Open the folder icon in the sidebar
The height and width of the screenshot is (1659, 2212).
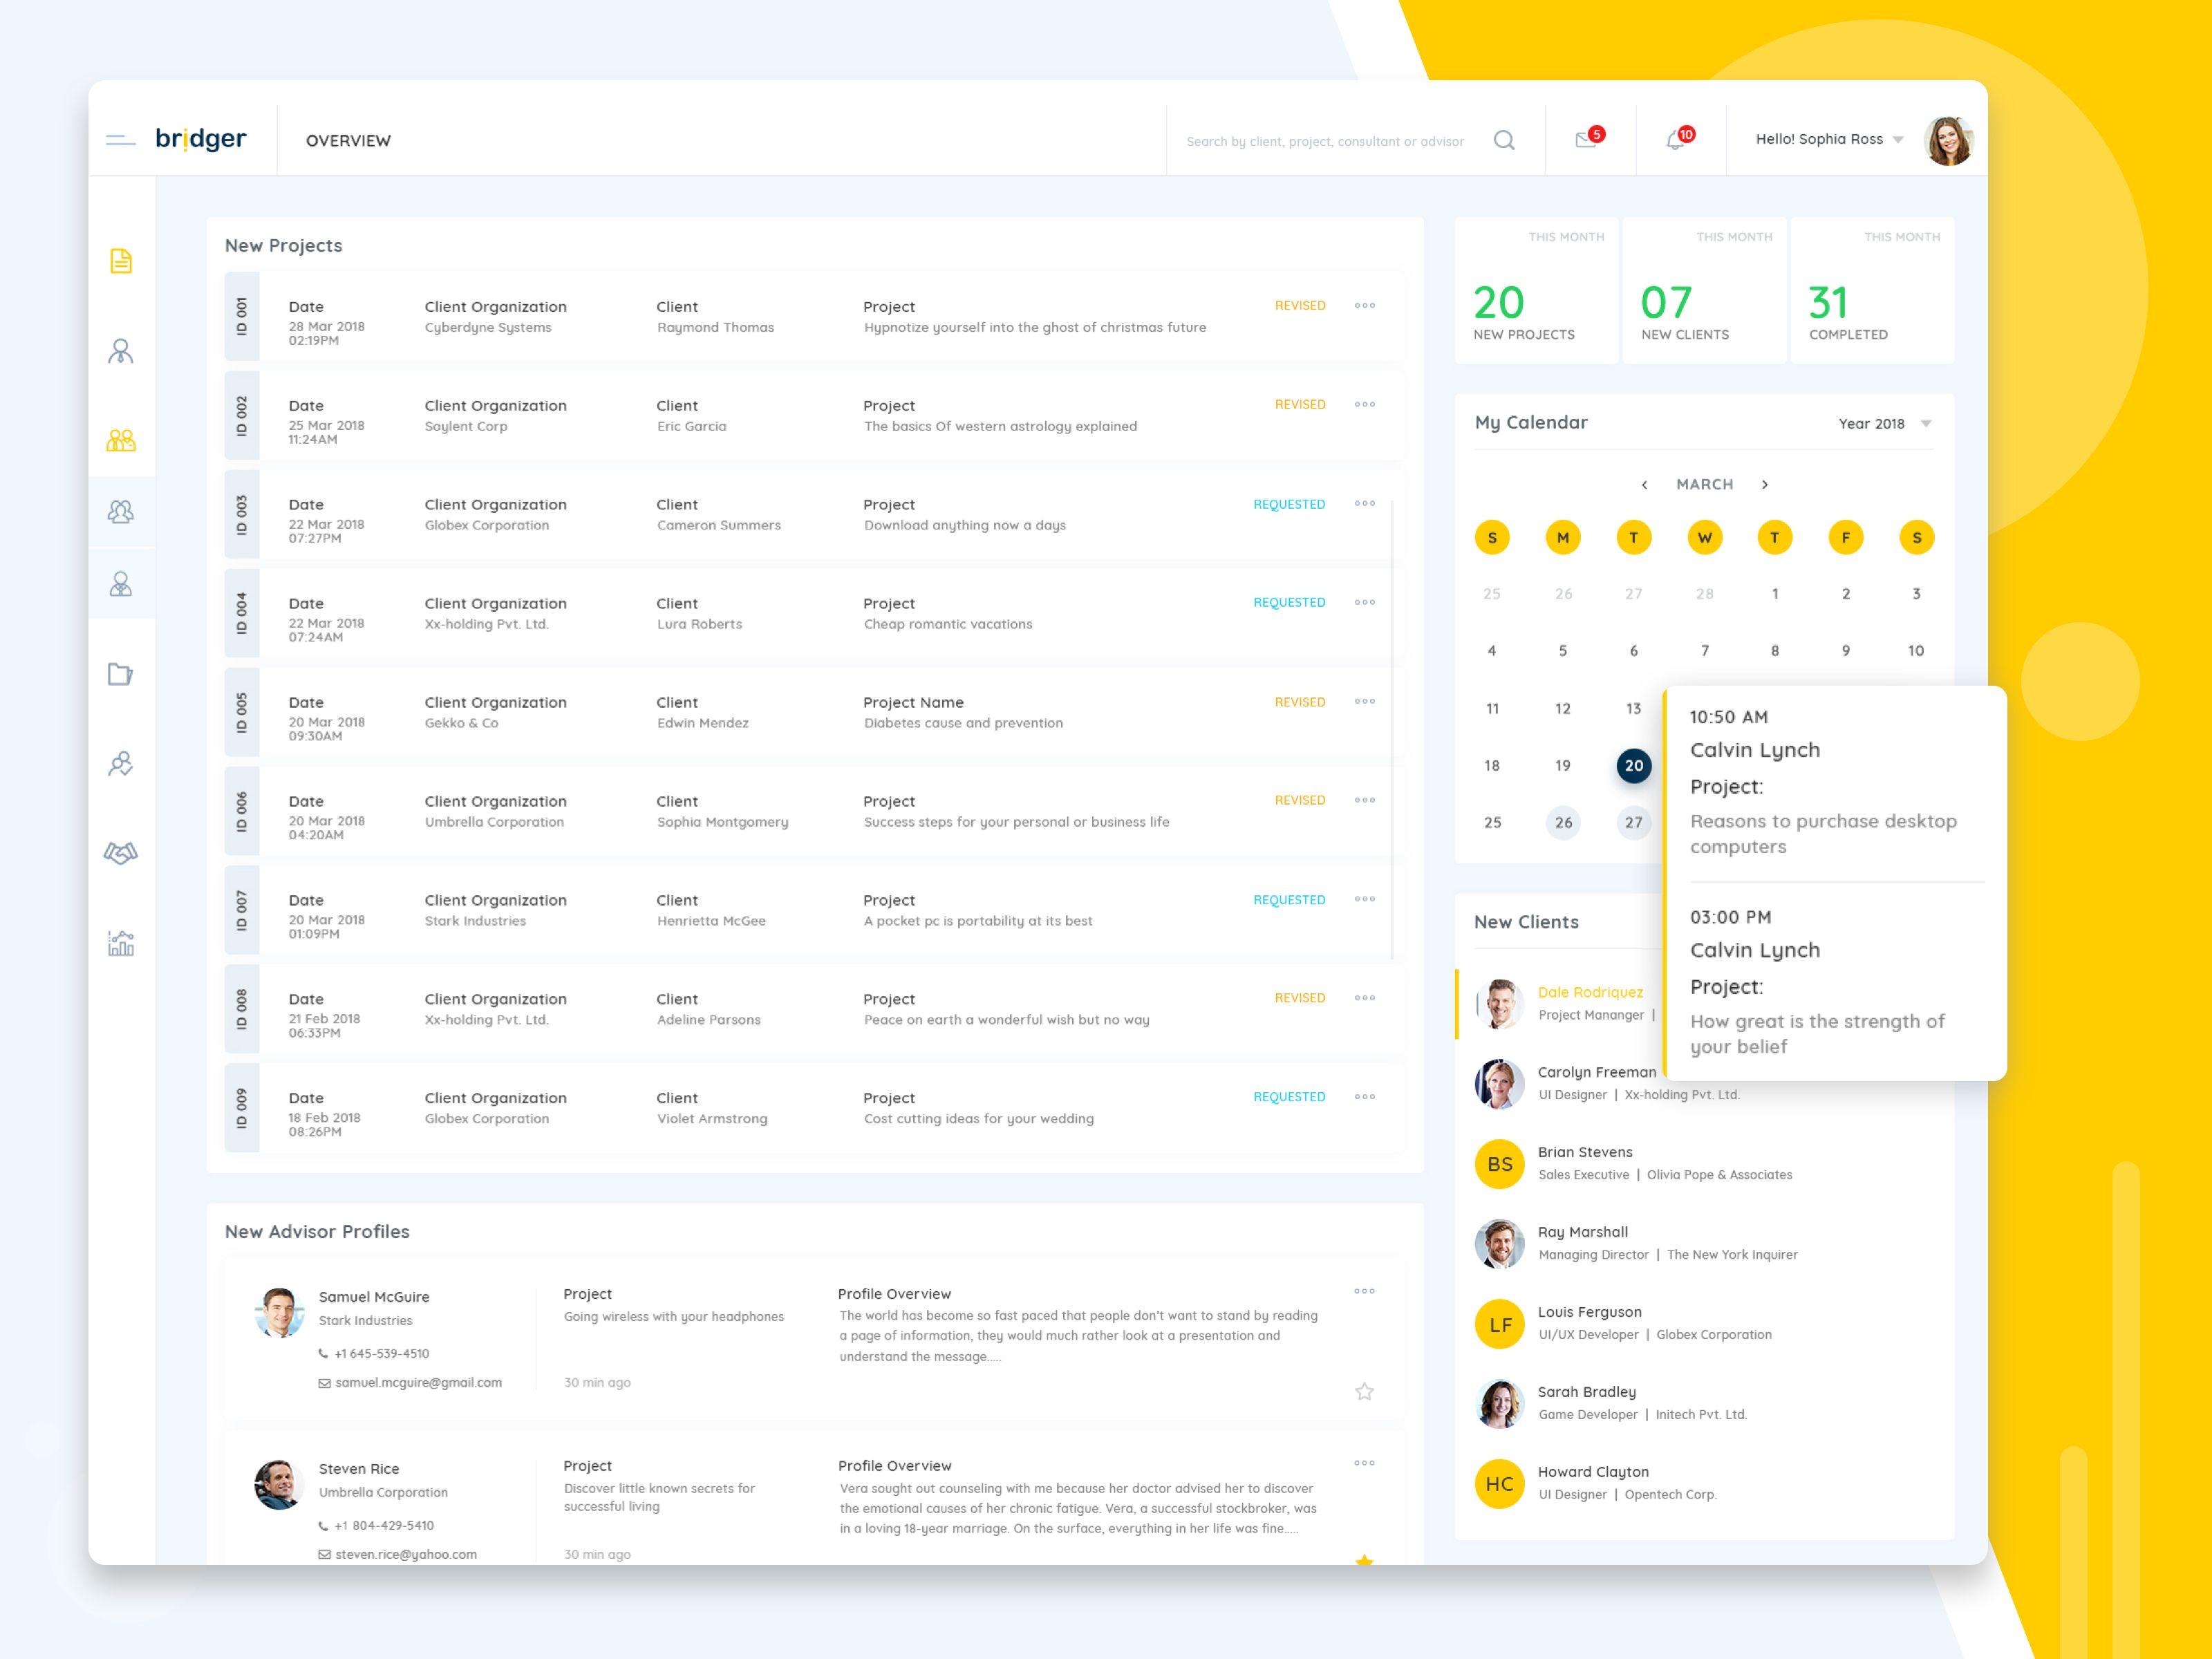tap(121, 674)
